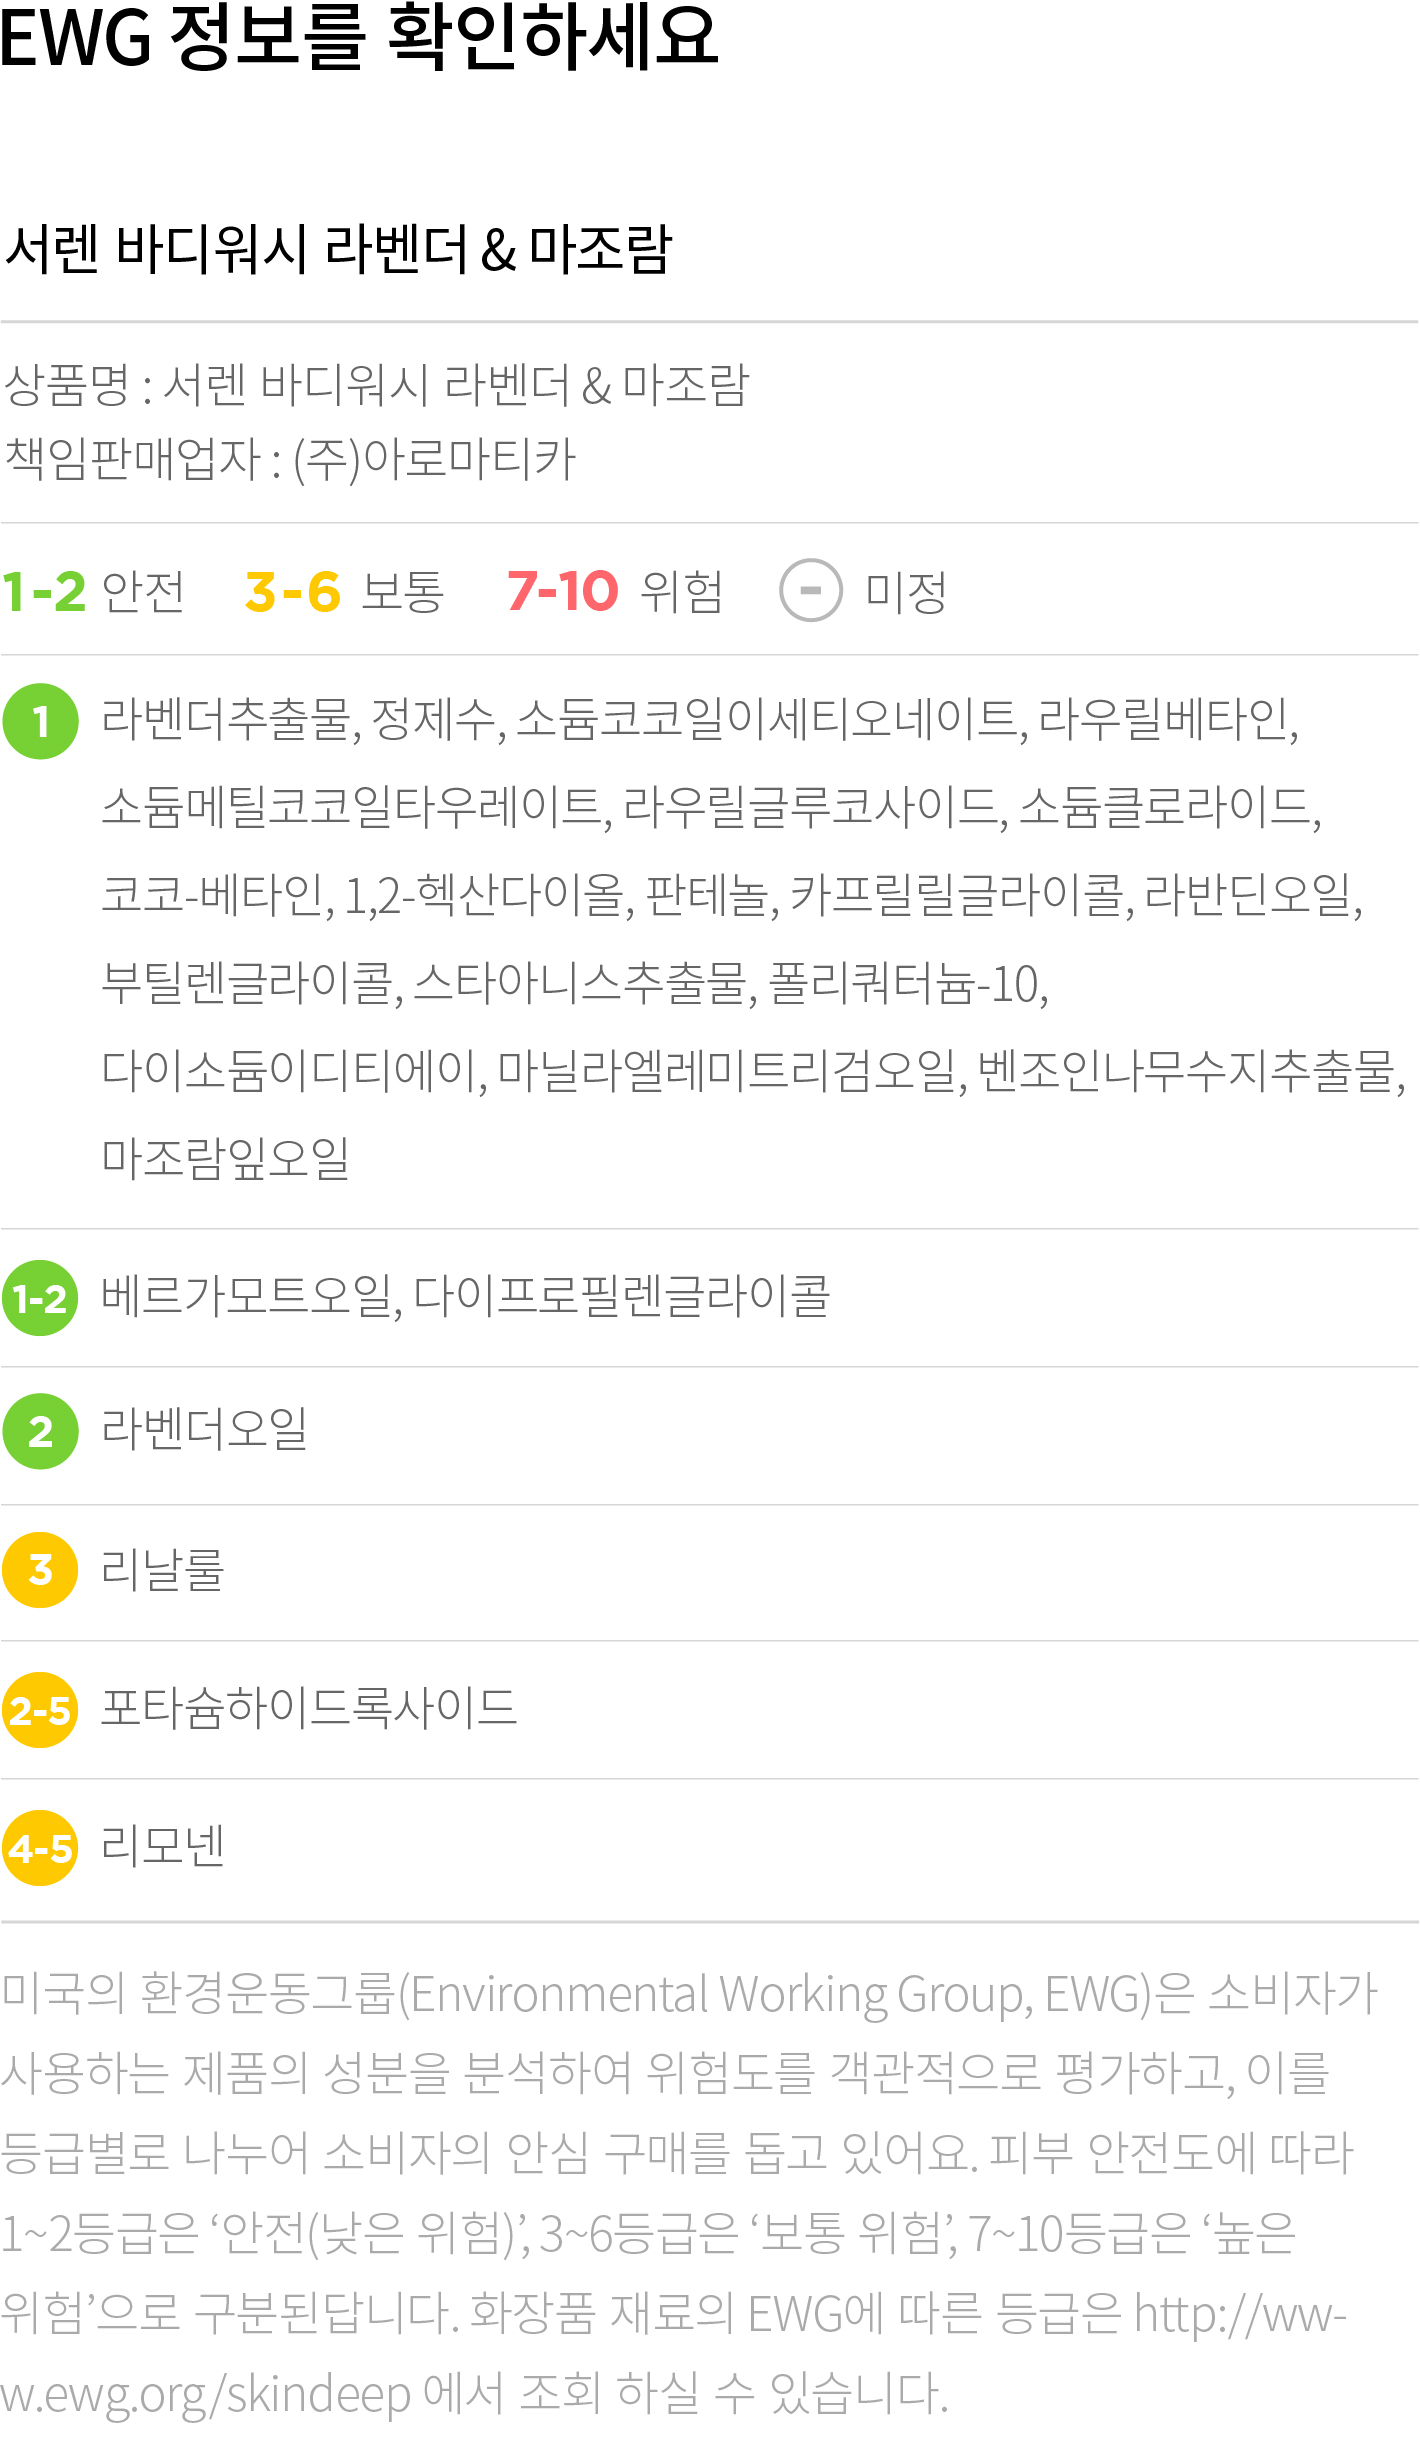Click the yellow 2-5 grade badge
Viewport: 1420px width, 2438px height.
[40, 1710]
